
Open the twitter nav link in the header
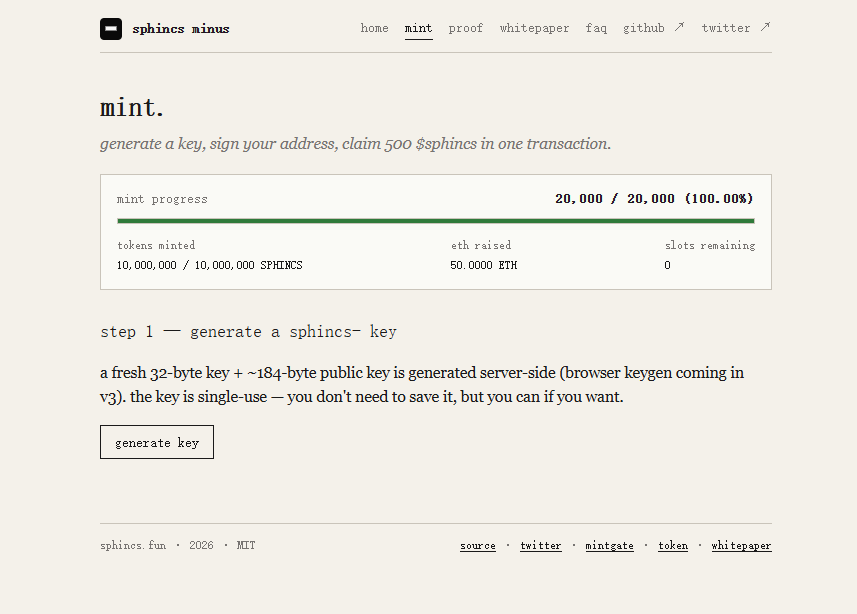[x=736, y=28]
